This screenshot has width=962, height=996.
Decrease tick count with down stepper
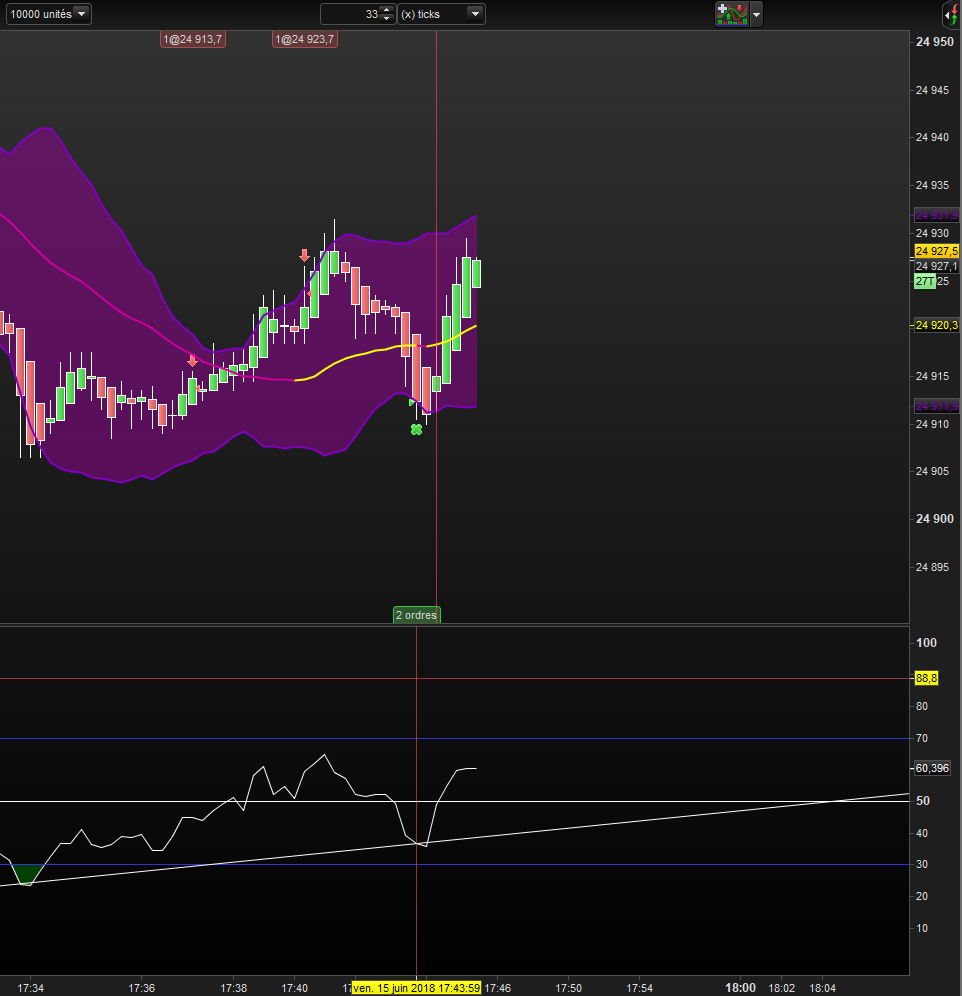(387, 18)
